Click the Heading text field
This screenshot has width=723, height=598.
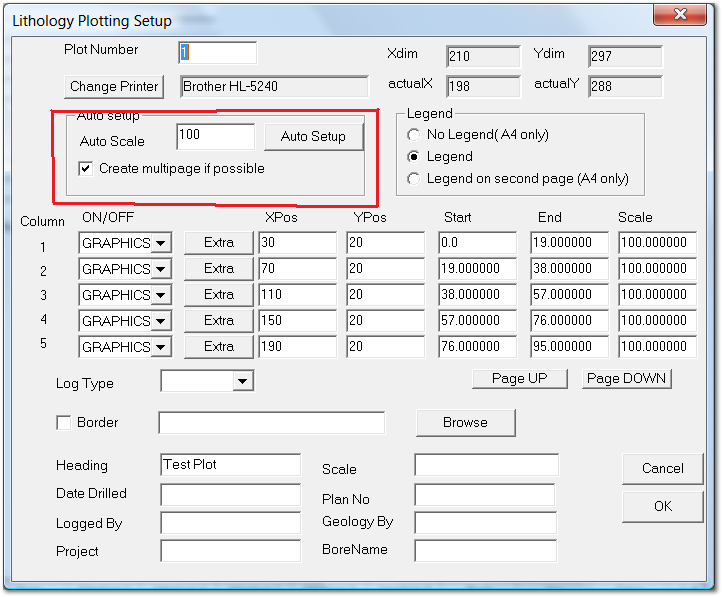pos(230,465)
